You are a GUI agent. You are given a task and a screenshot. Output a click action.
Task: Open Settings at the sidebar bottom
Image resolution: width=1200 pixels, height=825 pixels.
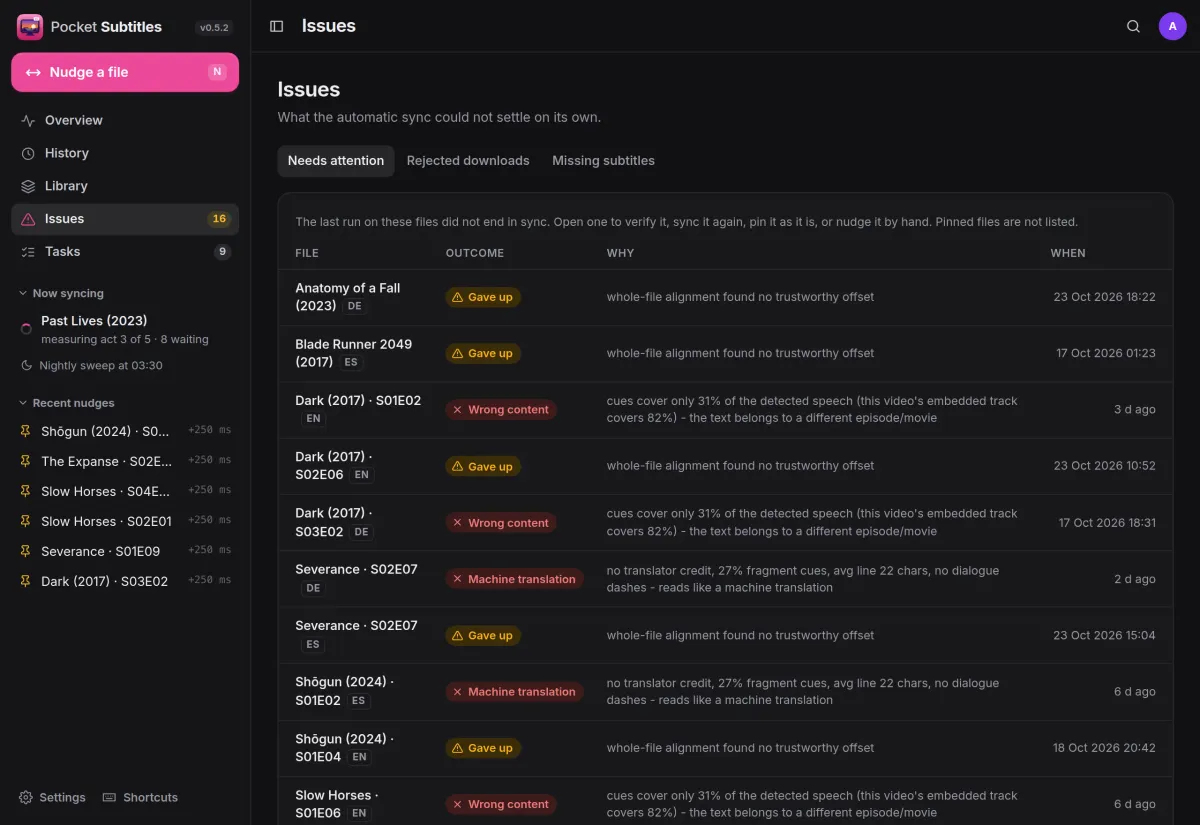click(x=52, y=797)
